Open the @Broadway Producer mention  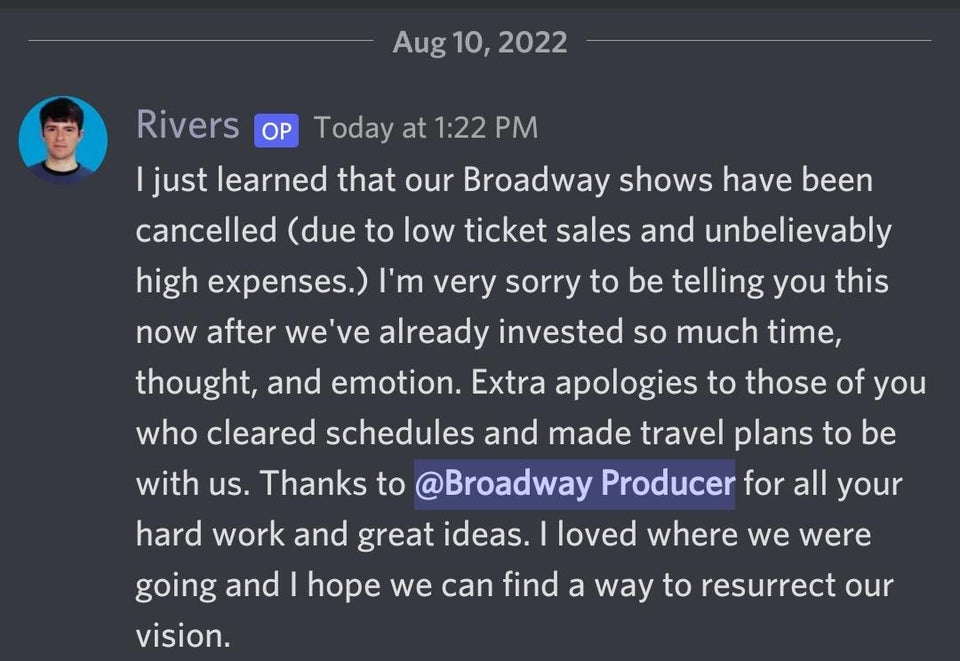tap(575, 484)
